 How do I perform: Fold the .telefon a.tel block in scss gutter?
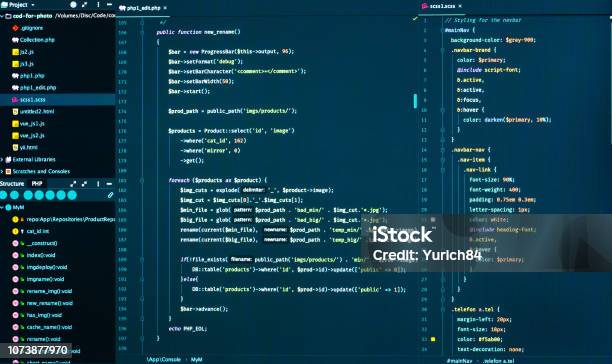(x=442, y=309)
